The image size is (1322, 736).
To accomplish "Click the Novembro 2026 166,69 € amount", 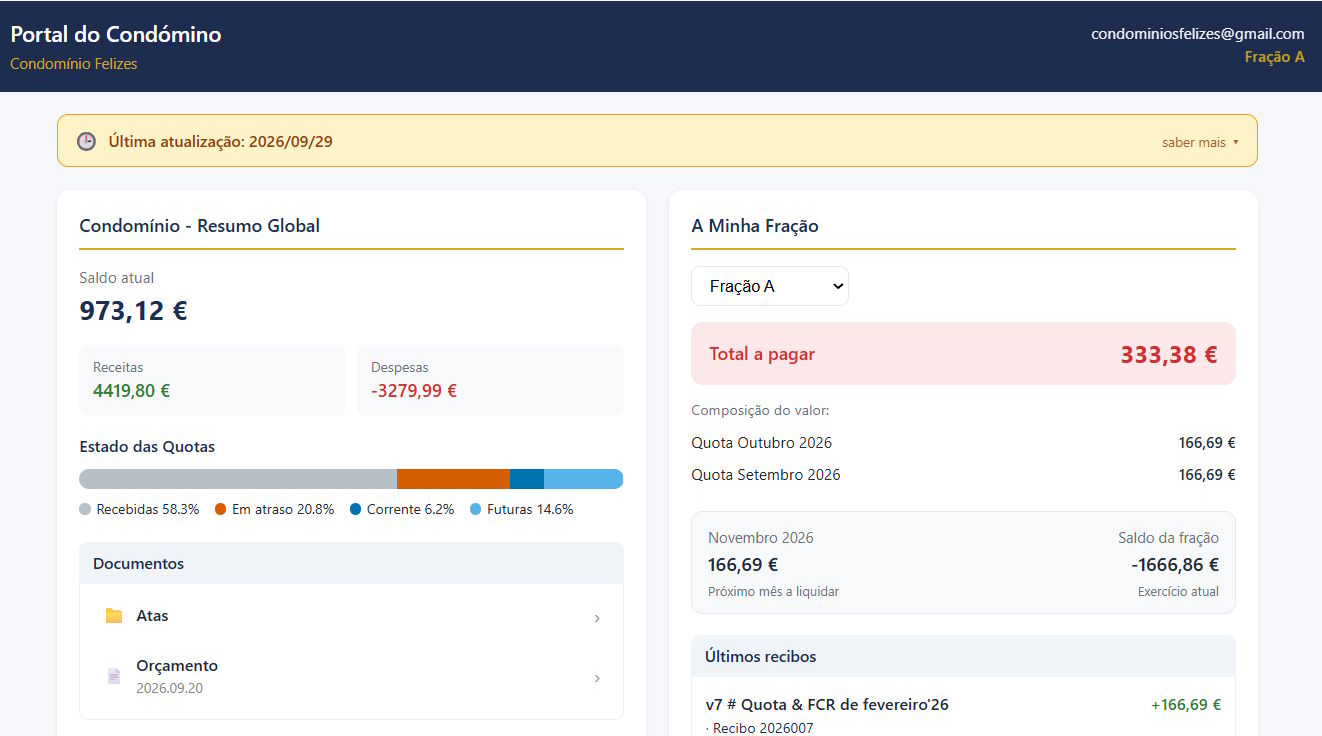I will pos(743,565).
